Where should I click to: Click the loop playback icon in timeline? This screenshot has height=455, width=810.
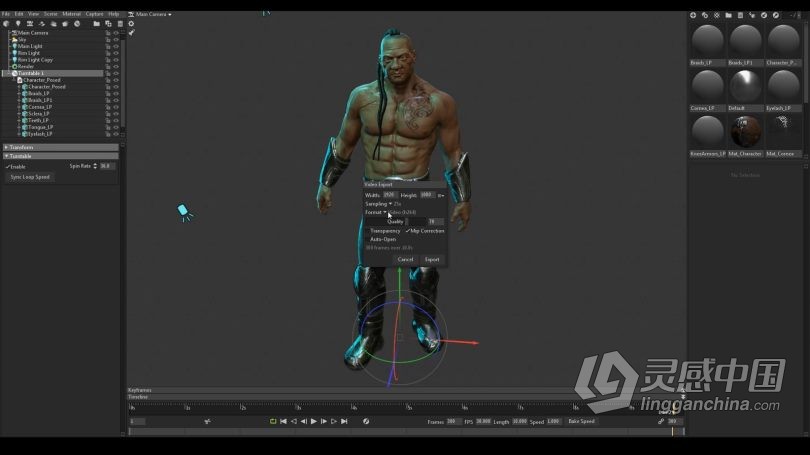[273, 421]
